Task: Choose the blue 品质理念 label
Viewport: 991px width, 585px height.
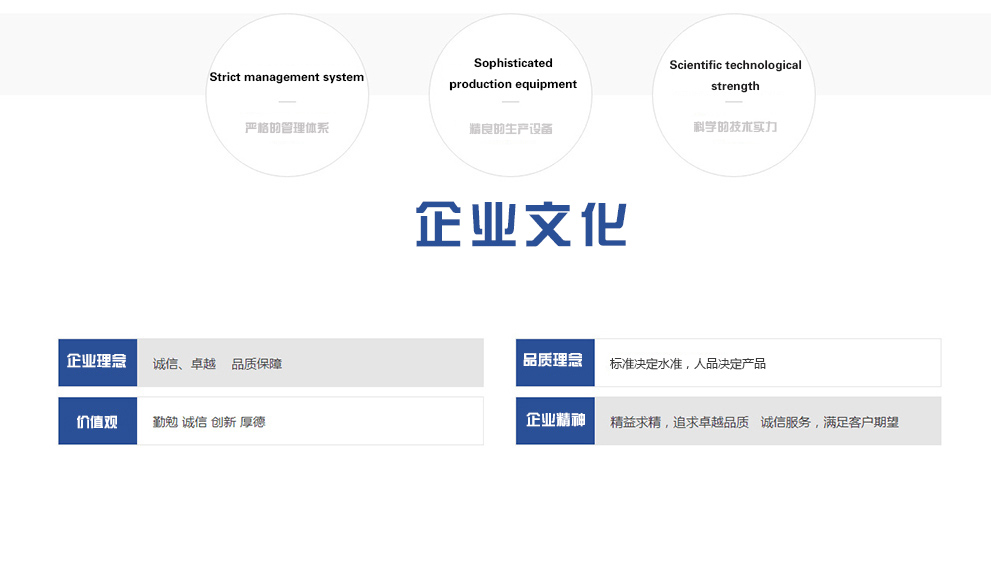Action: point(554,361)
